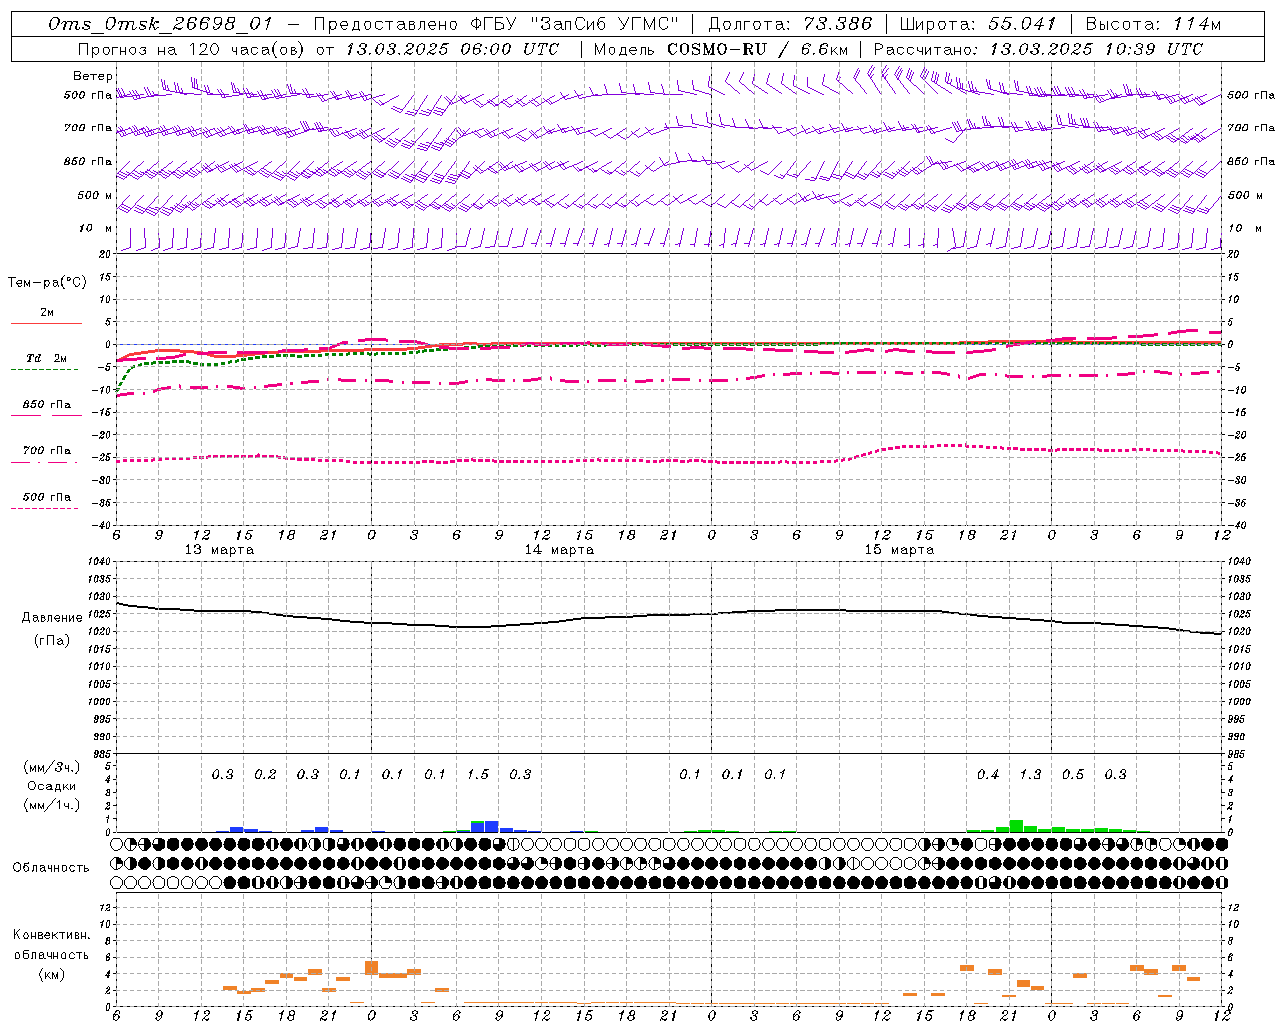Click the (мм/1ч.) precipitation unit label

click(52, 805)
